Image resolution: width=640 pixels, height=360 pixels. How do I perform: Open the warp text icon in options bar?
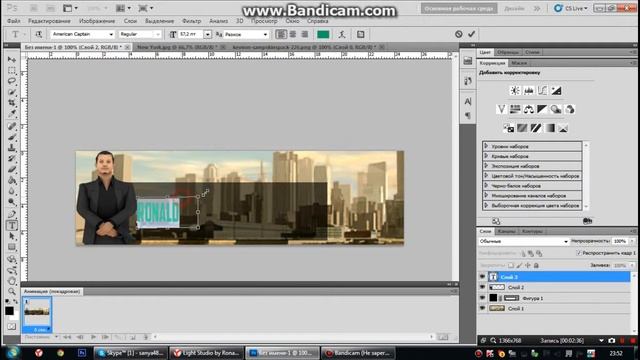tap(342, 34)
